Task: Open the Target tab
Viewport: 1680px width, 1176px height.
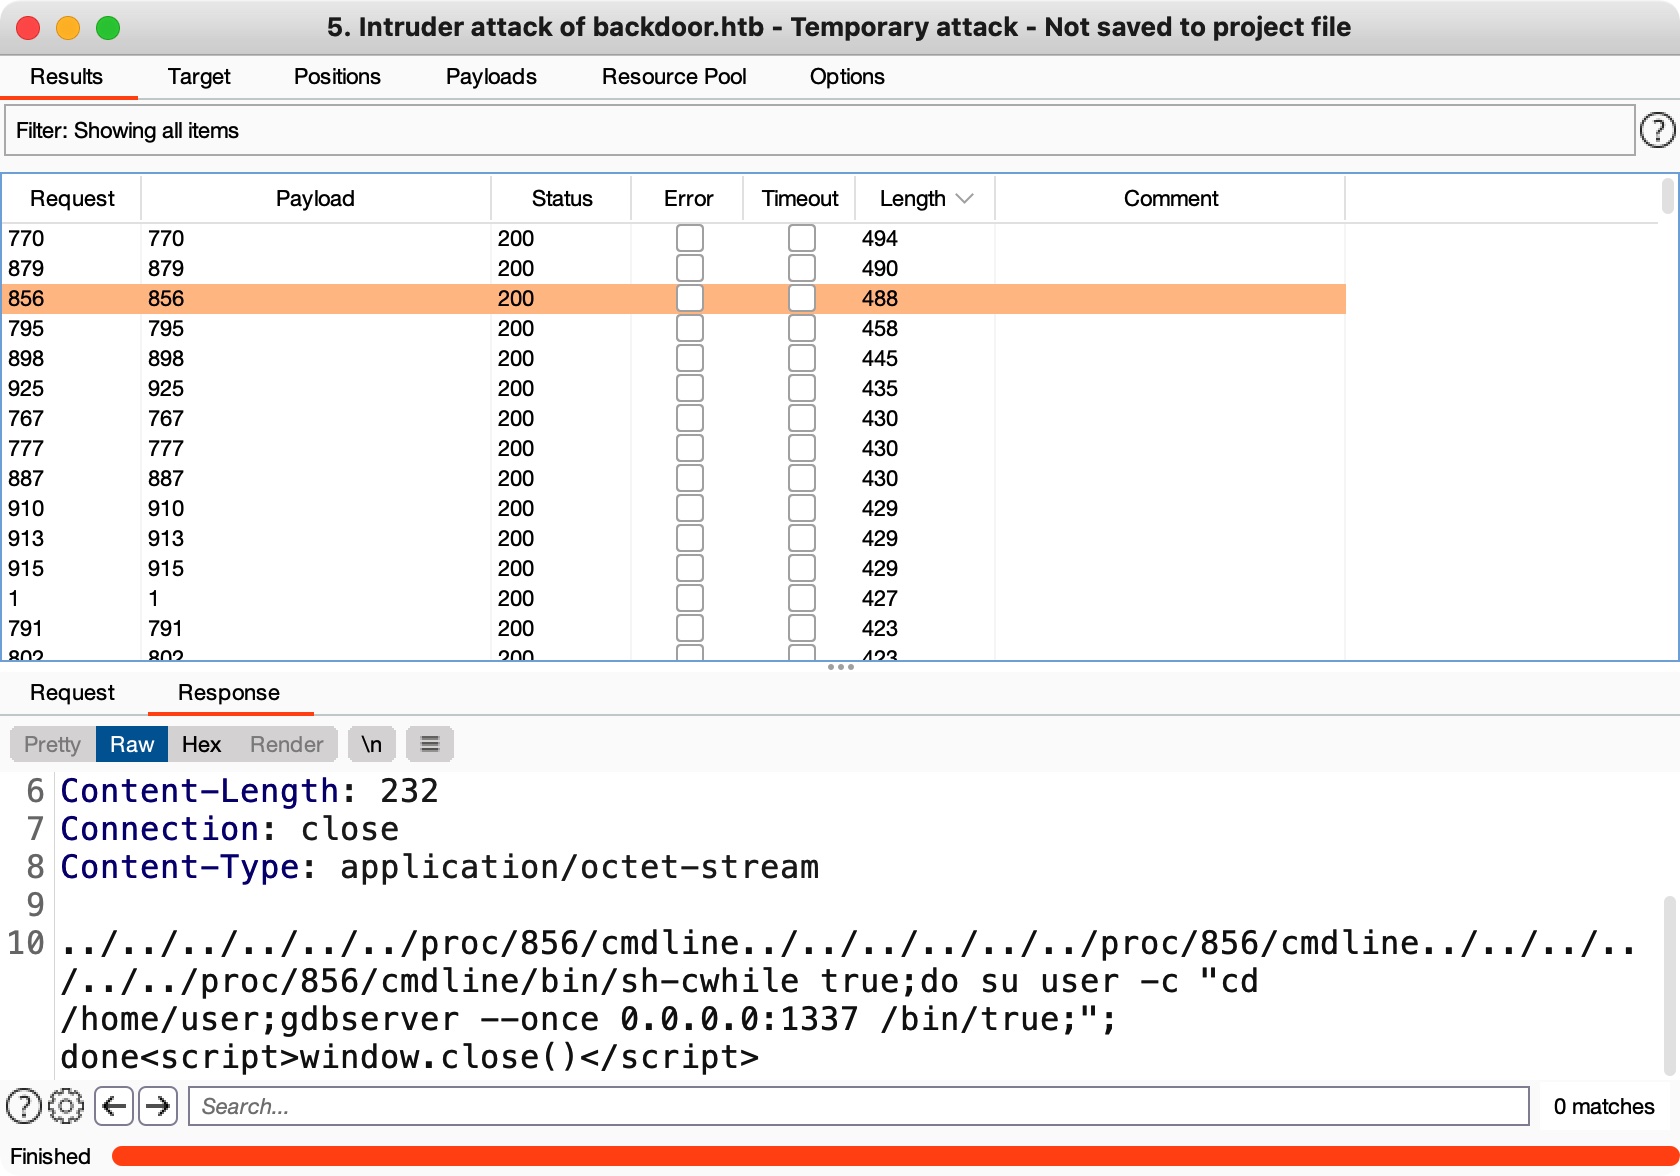Action: [x=199, y=77]
